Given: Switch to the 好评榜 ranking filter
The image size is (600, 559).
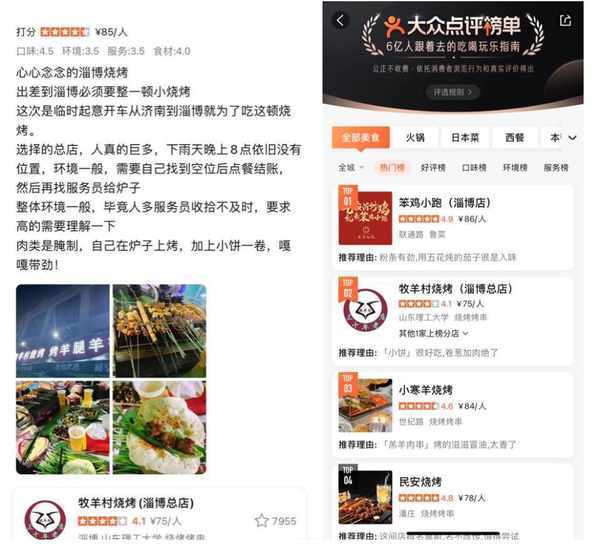Looking at the screenshot, I should click(433, 168).
